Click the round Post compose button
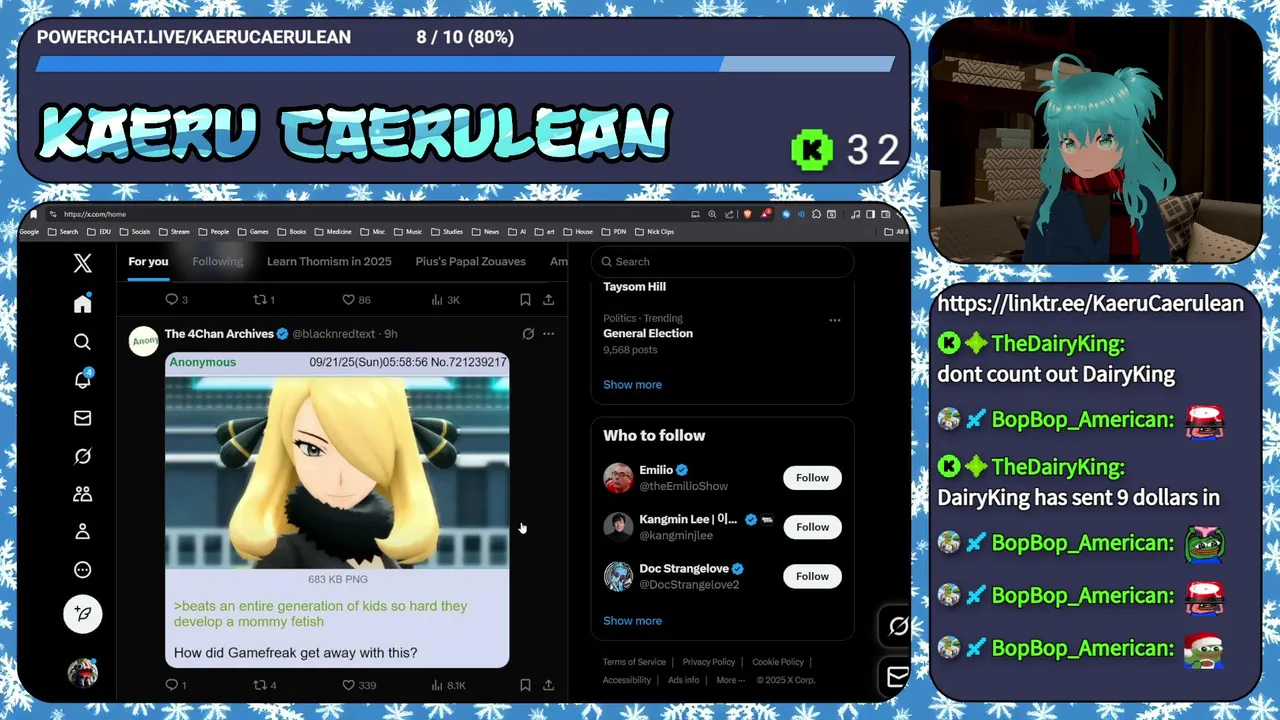The height and width of the screenshot is (720, 1280). tap(83, 614)
